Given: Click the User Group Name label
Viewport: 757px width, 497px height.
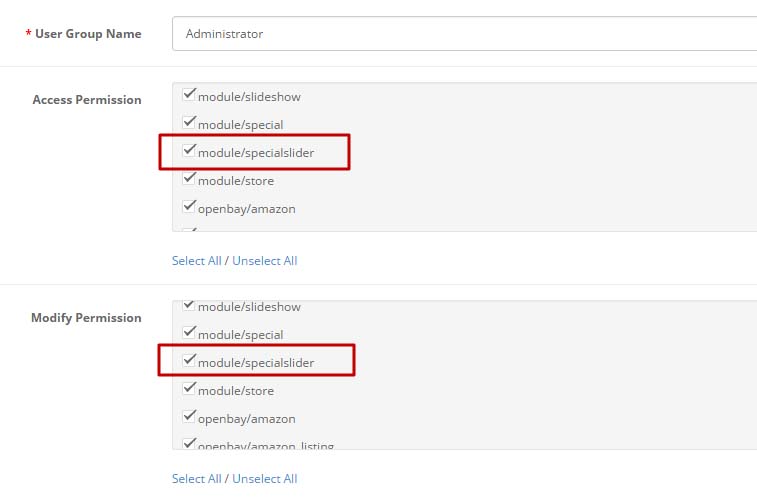Looking at the screenshot, I should coord(88,34).
